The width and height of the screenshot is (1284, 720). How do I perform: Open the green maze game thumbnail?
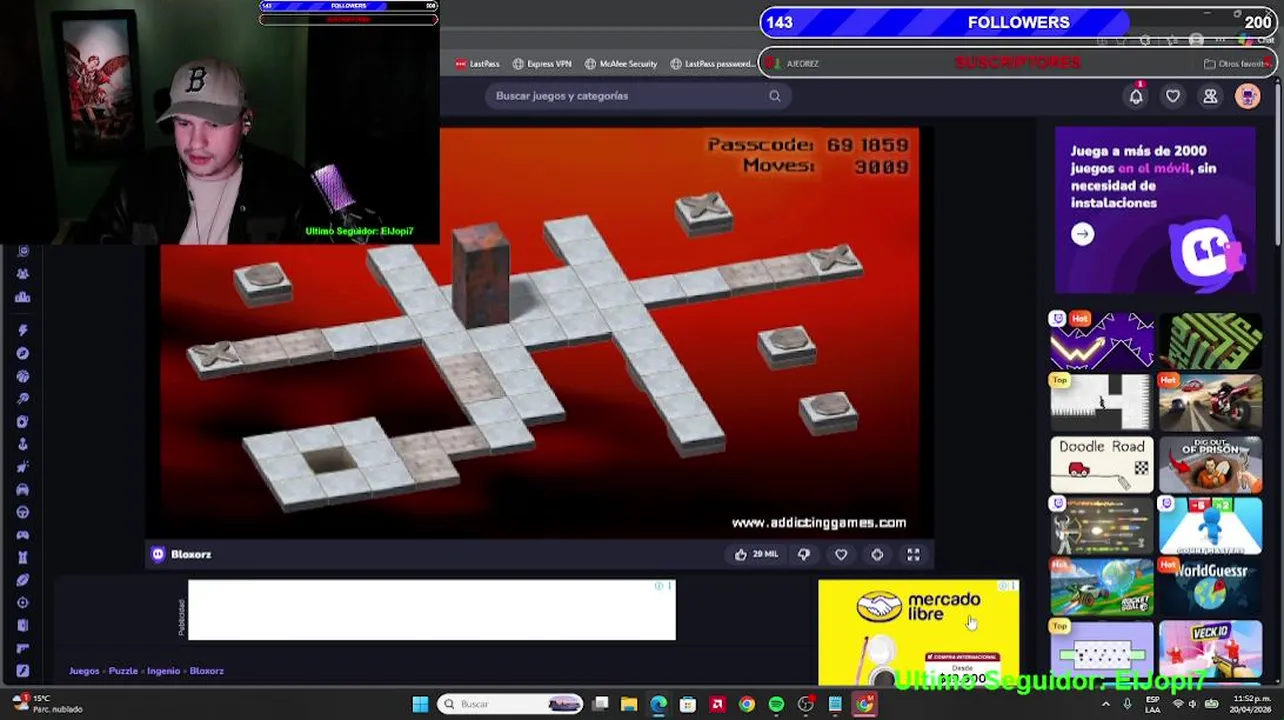tap(1210, 341)
